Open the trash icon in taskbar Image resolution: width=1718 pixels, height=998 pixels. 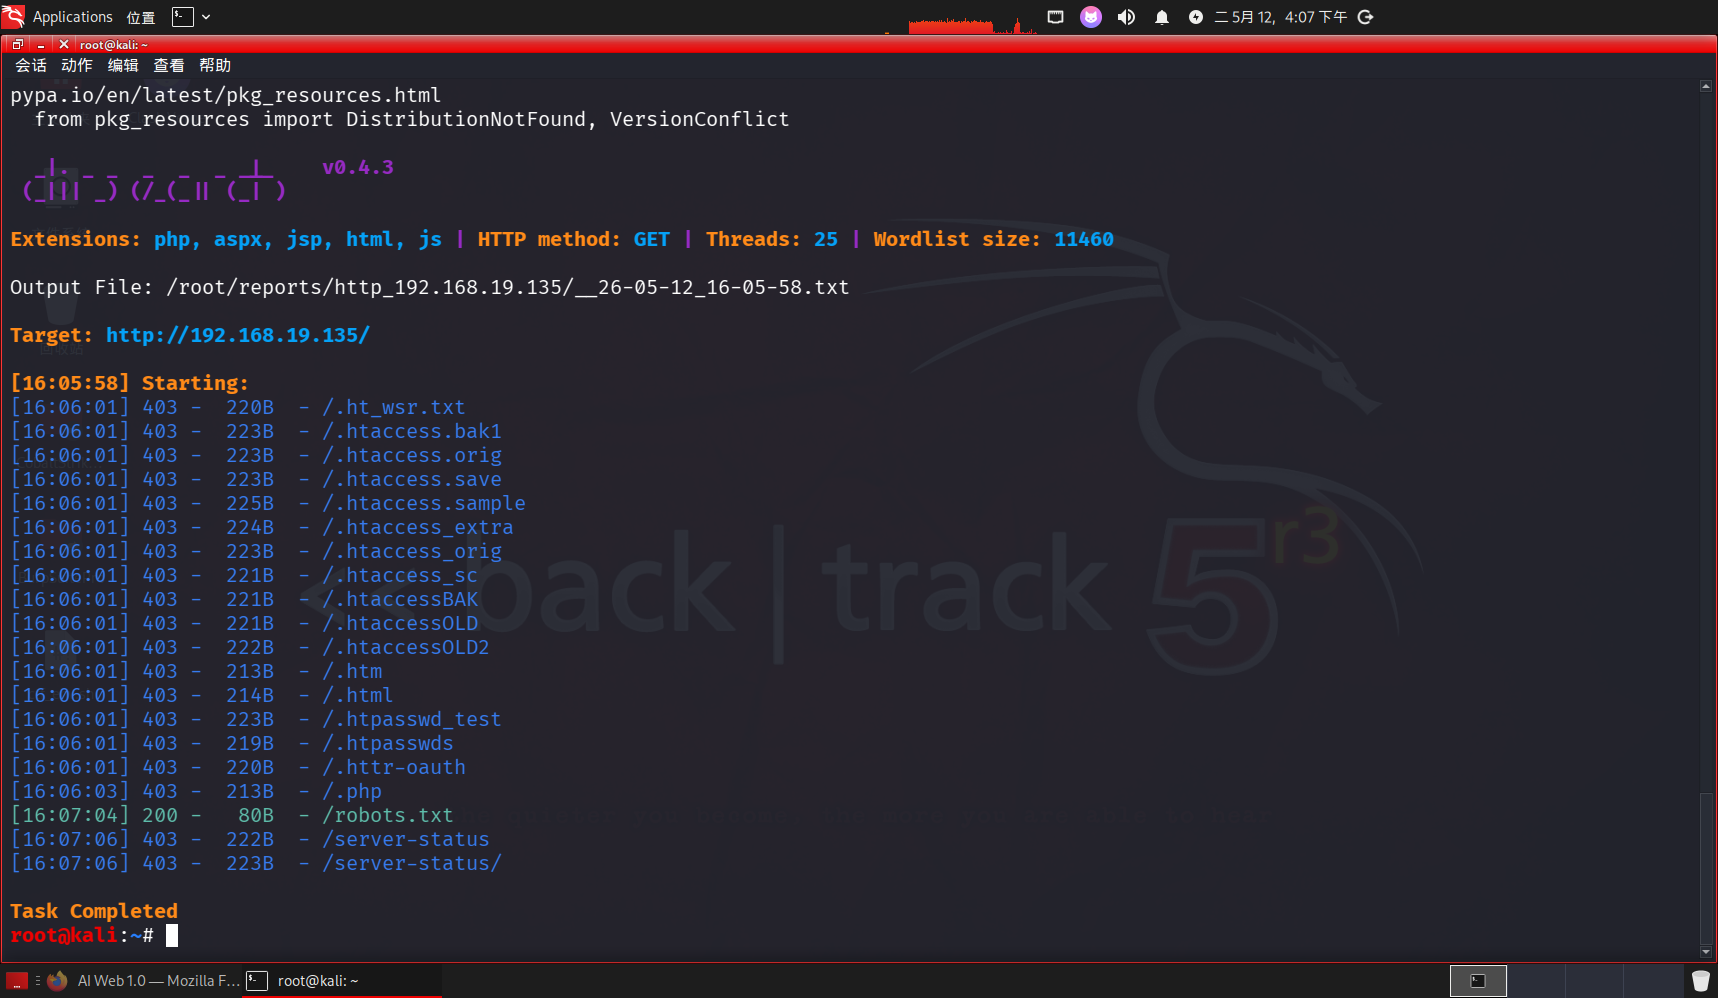[x=1700, y=981]
